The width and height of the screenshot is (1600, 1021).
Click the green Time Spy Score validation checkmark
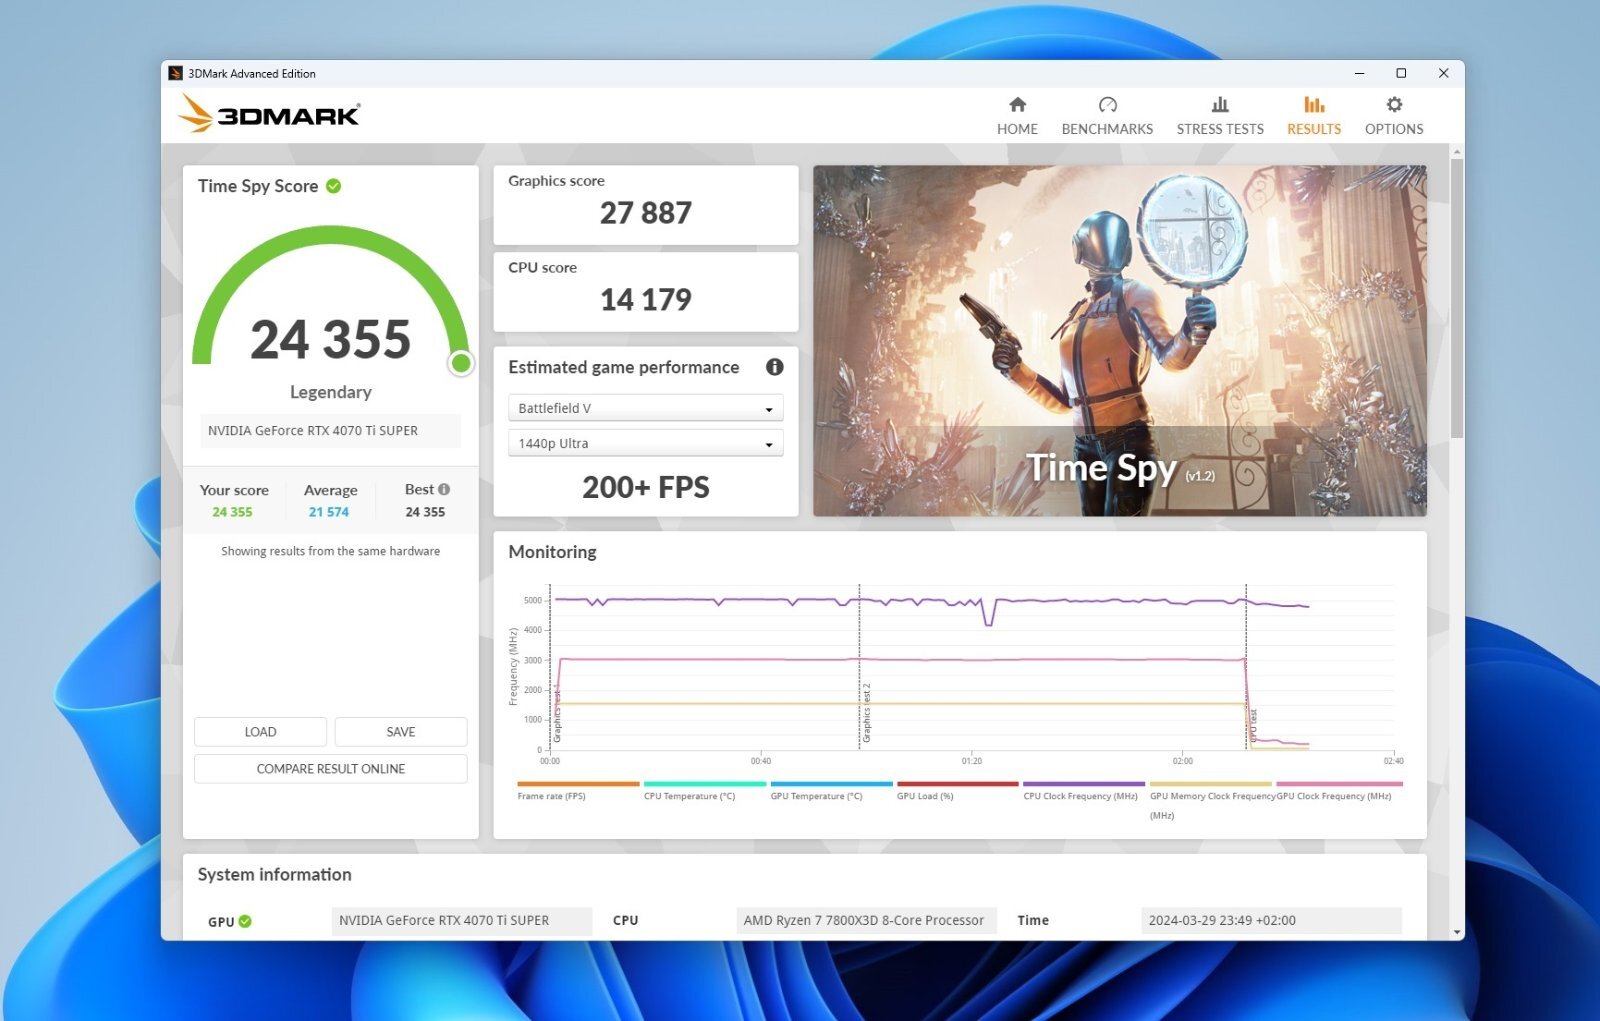[x=334, y=186]
